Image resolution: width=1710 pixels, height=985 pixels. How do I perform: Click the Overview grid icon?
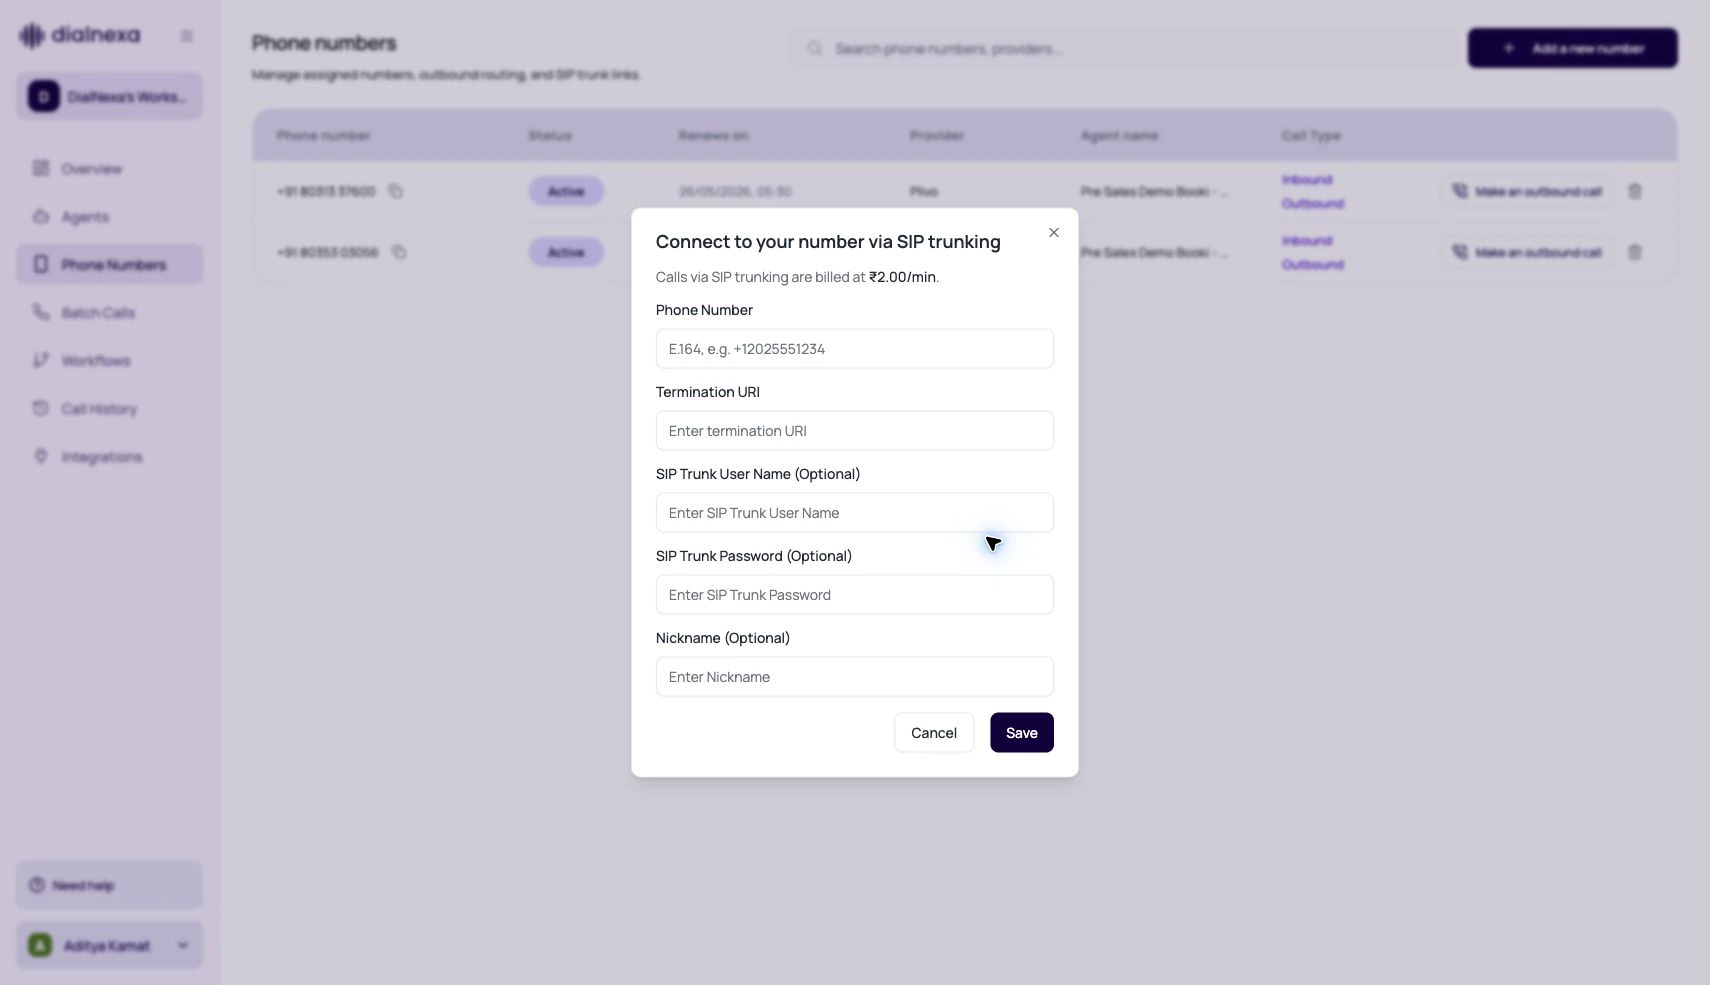tap(41, 168)
